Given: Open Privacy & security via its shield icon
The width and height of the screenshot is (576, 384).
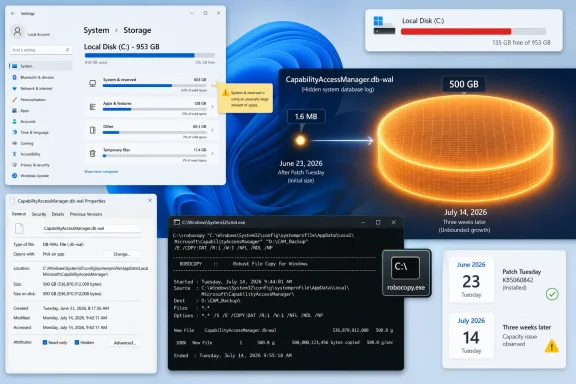Looking at the screenshot, I should [15, 165].
